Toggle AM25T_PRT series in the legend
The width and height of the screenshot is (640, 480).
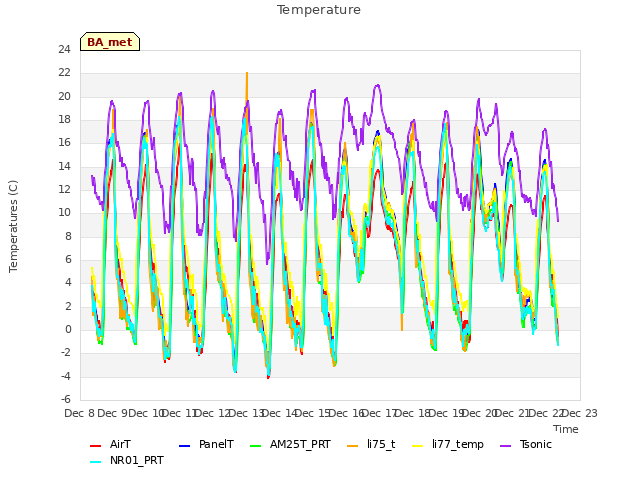[300, 444]
